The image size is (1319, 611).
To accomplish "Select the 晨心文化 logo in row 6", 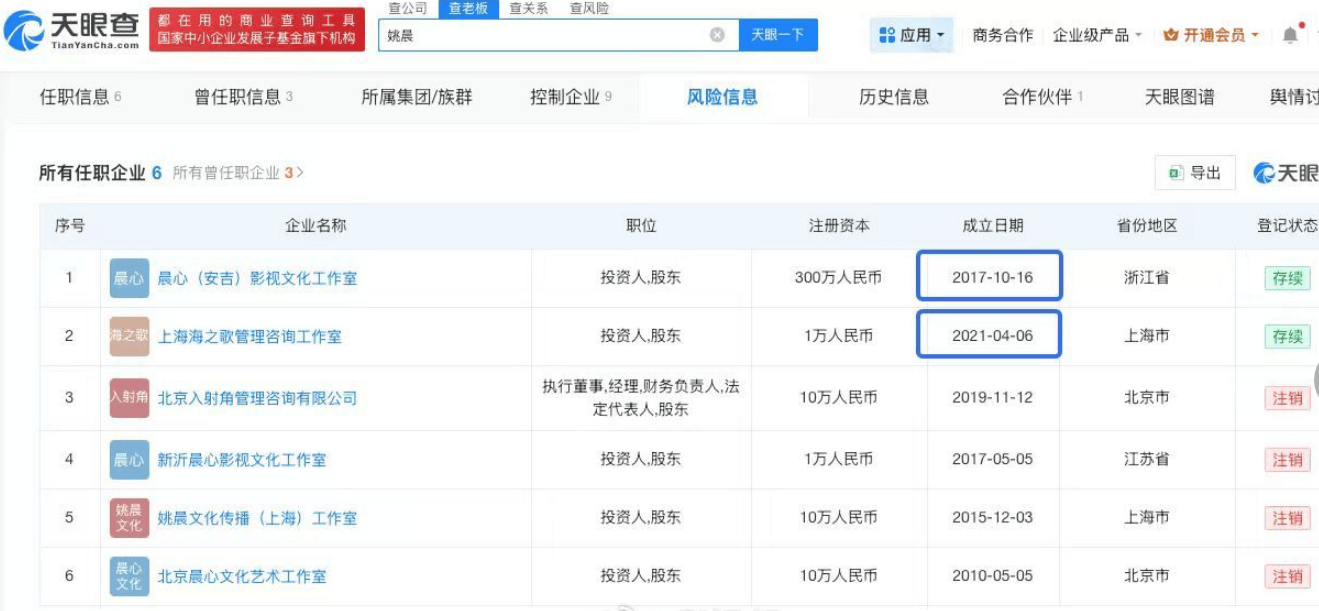I will pyautogui.click(x=129, y=575).
